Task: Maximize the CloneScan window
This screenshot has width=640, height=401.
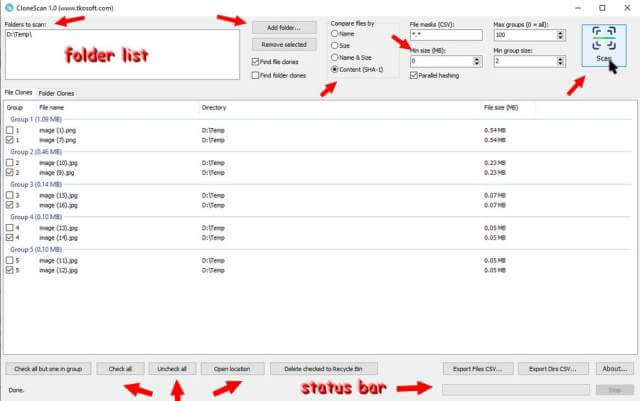Action: pos(602,8)
